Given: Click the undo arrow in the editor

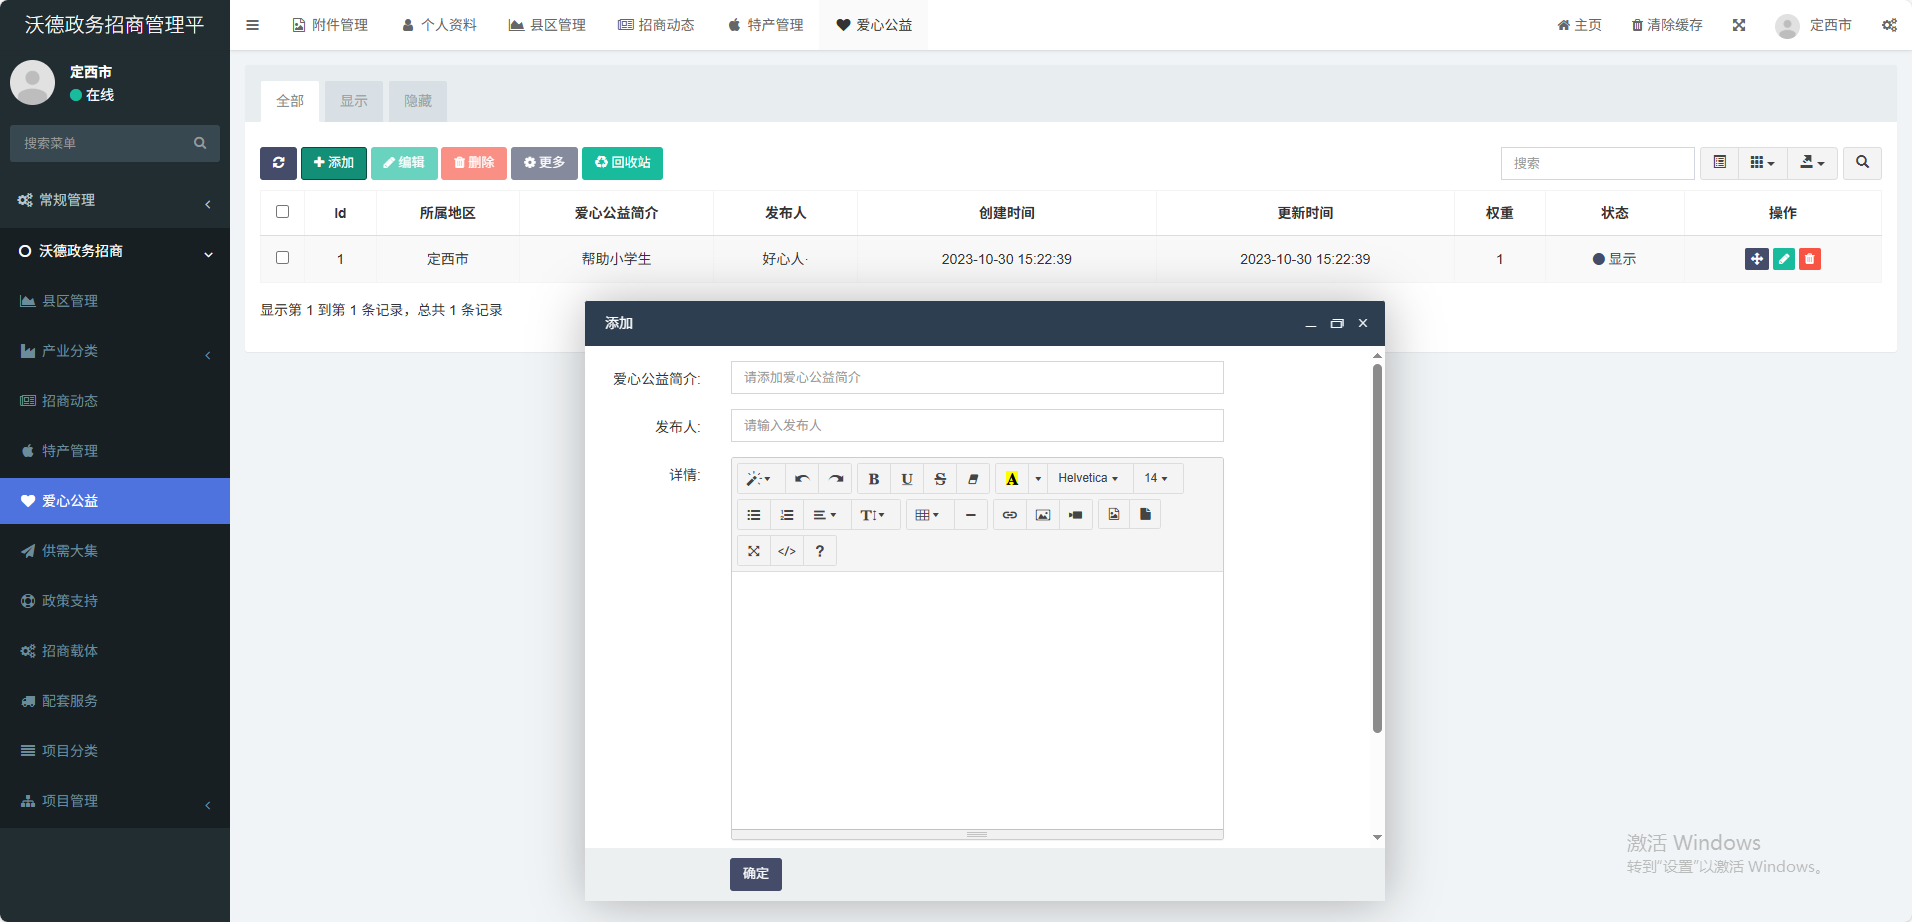Looking at the screenshot, I should pos(802,479).
